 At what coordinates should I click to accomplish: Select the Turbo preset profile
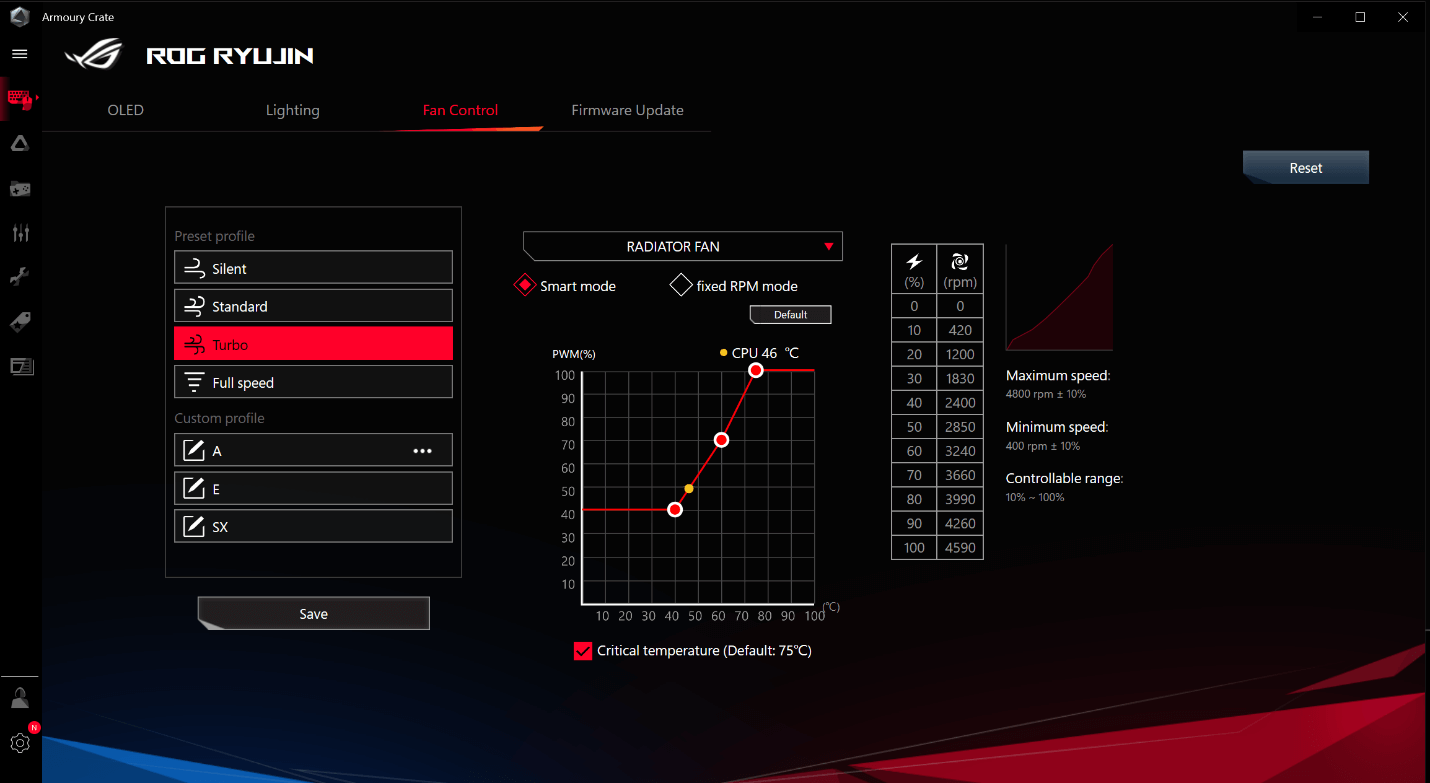point(313,344)
